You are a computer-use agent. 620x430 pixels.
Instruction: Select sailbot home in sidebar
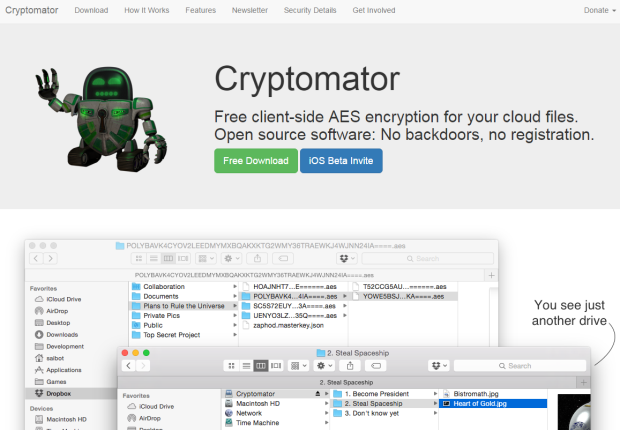coord(49,358)
